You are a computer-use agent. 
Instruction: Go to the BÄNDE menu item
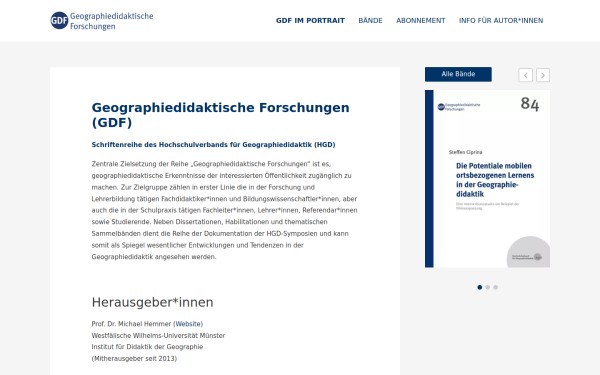pos(370,21)
